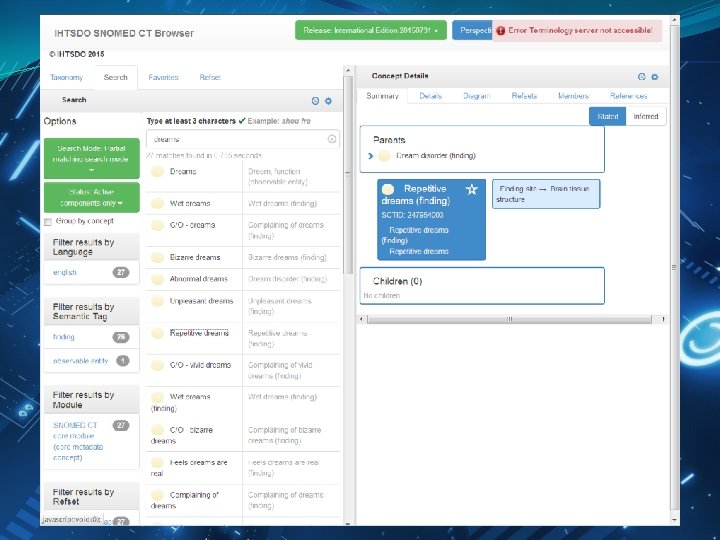Click the circle icon beside Repetitive dreams result row
This screenshot has height=540, width=720.
click(x=158, y=333)
